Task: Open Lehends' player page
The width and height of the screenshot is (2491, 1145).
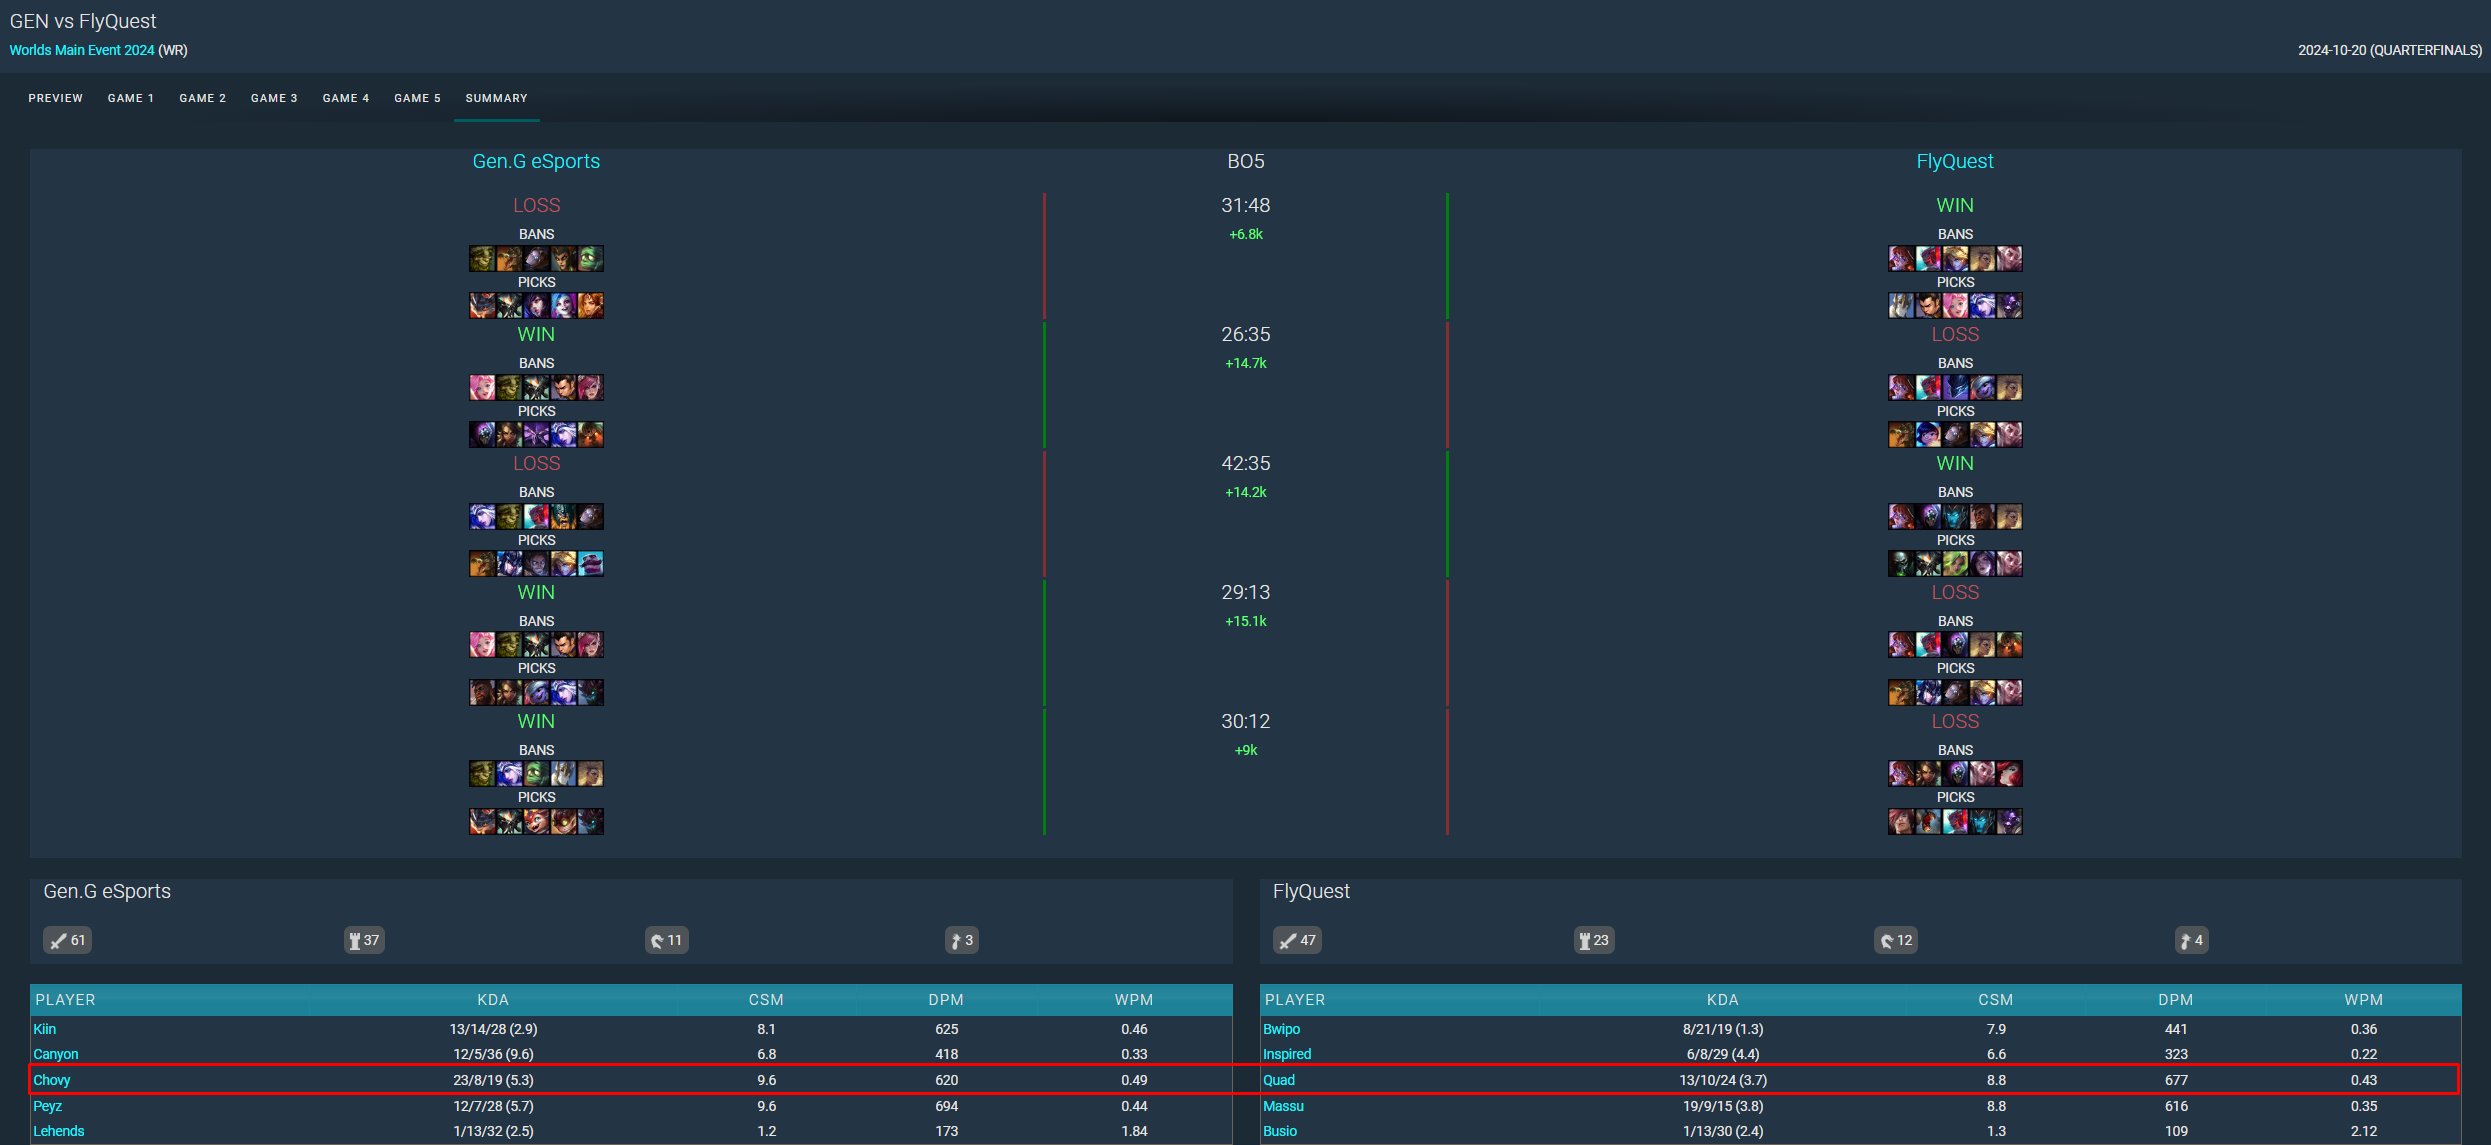Action: [x=59, y=1131]
